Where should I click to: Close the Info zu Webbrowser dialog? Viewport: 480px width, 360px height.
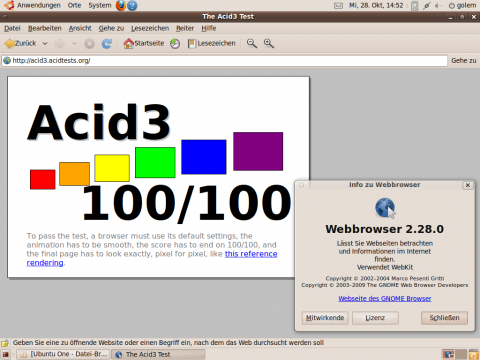468,185
